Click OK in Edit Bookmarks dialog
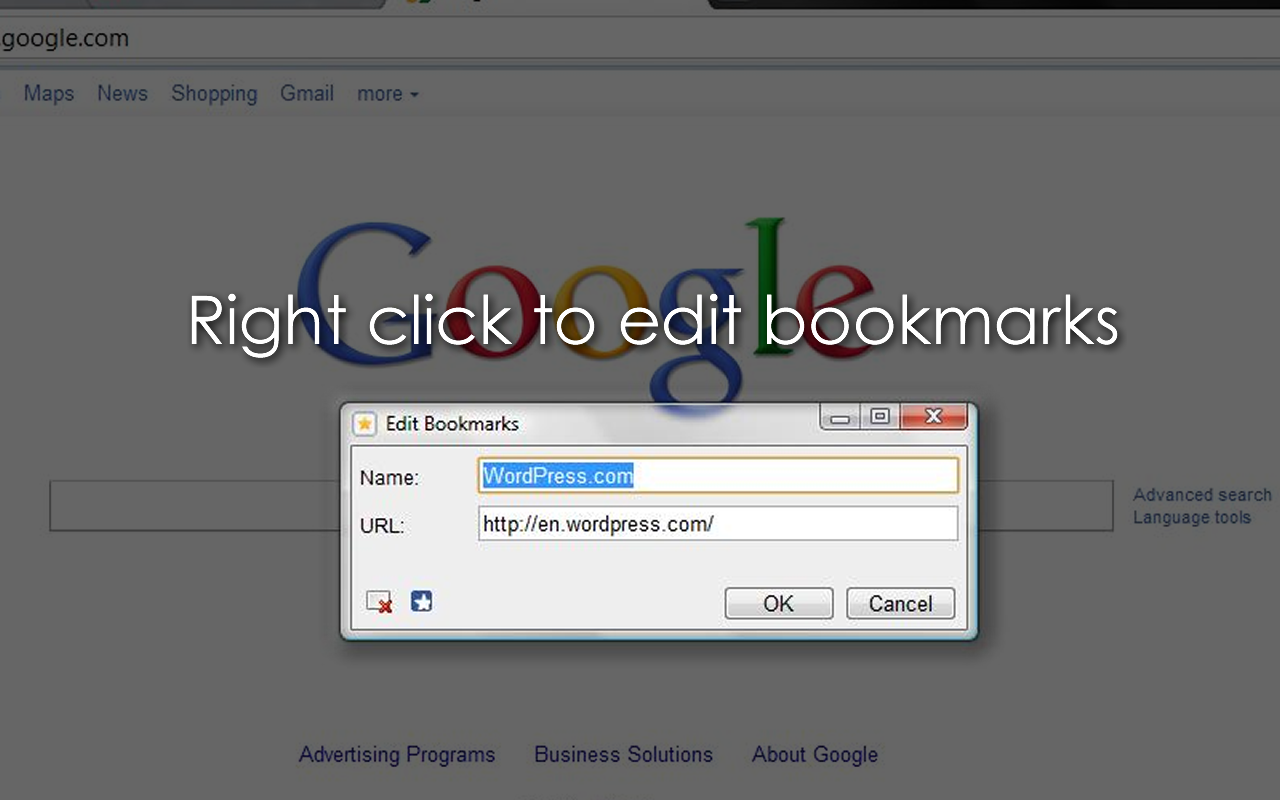Viewport: 1280px width, 800px height. [x=779, y=603]
